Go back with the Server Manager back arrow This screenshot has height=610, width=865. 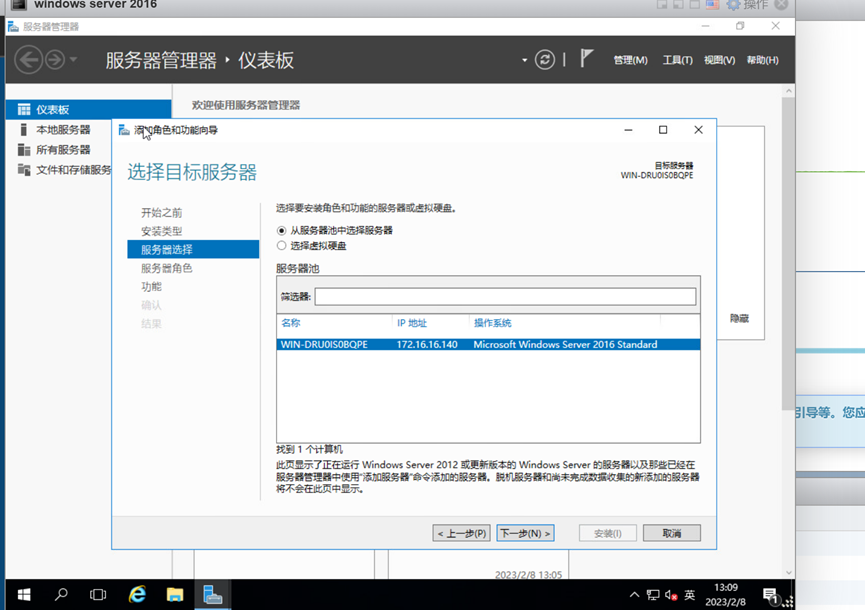click(29, 60)
